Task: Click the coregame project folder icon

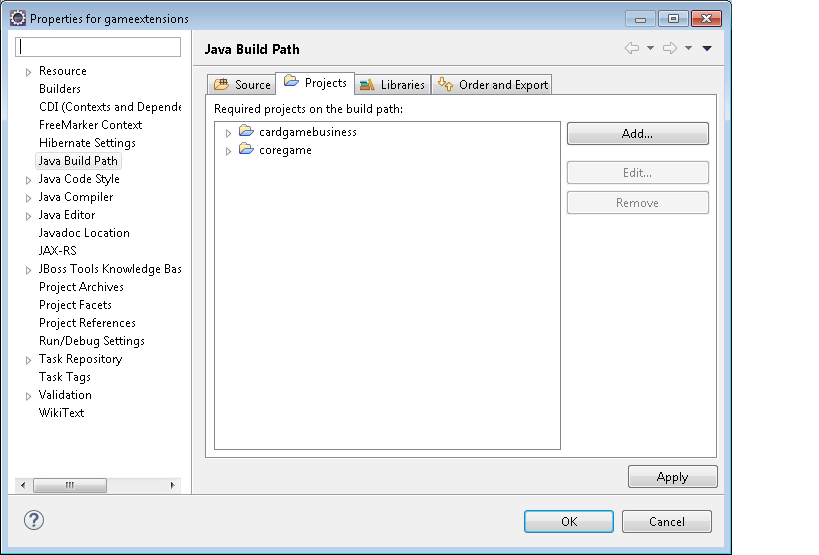Action: 246,150
